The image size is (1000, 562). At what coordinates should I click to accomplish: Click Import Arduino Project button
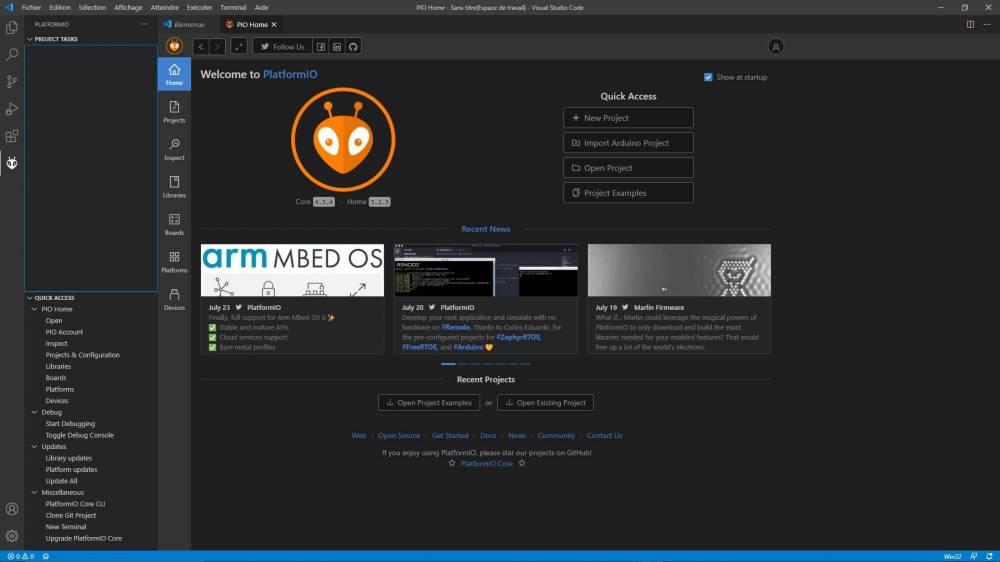point(628,143)
